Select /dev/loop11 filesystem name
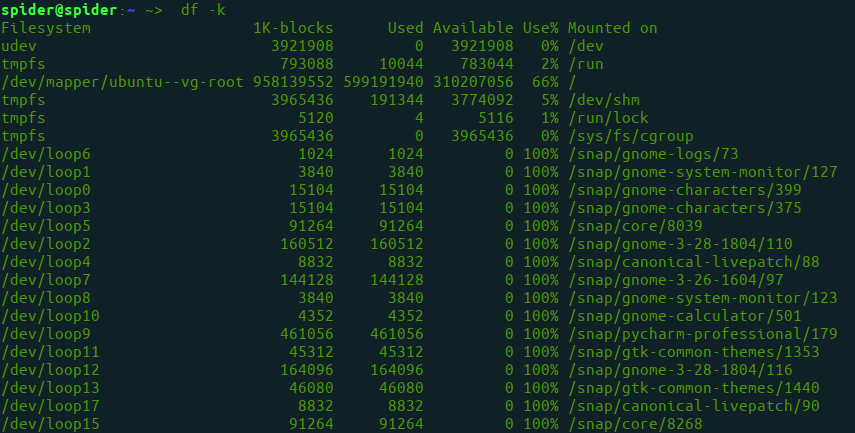The width and height of the screenshot is (855, 433). pos(50,352)
